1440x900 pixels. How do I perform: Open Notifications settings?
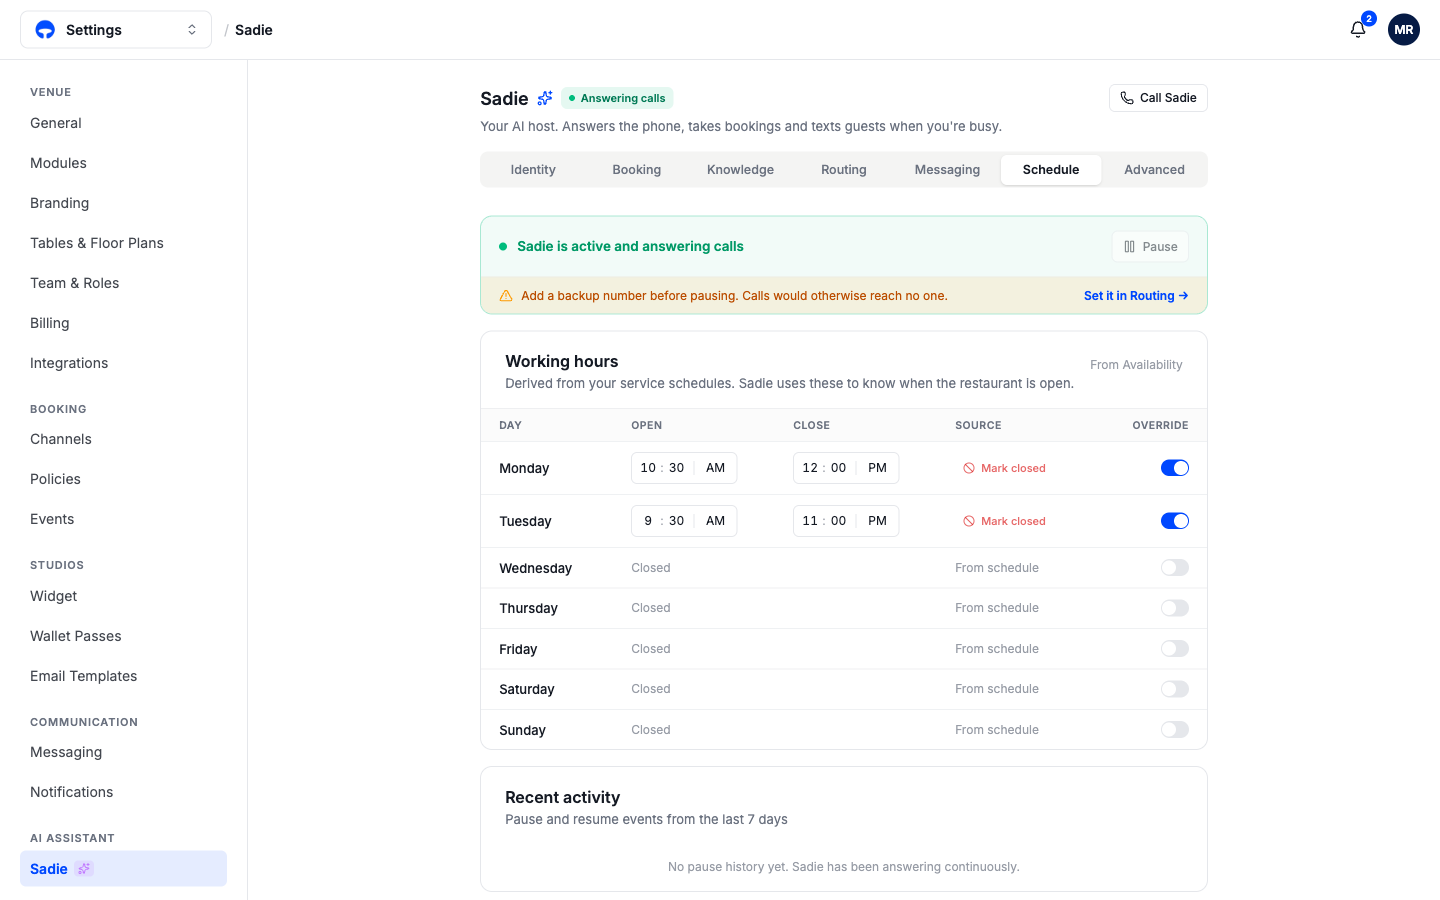(123, 792)
